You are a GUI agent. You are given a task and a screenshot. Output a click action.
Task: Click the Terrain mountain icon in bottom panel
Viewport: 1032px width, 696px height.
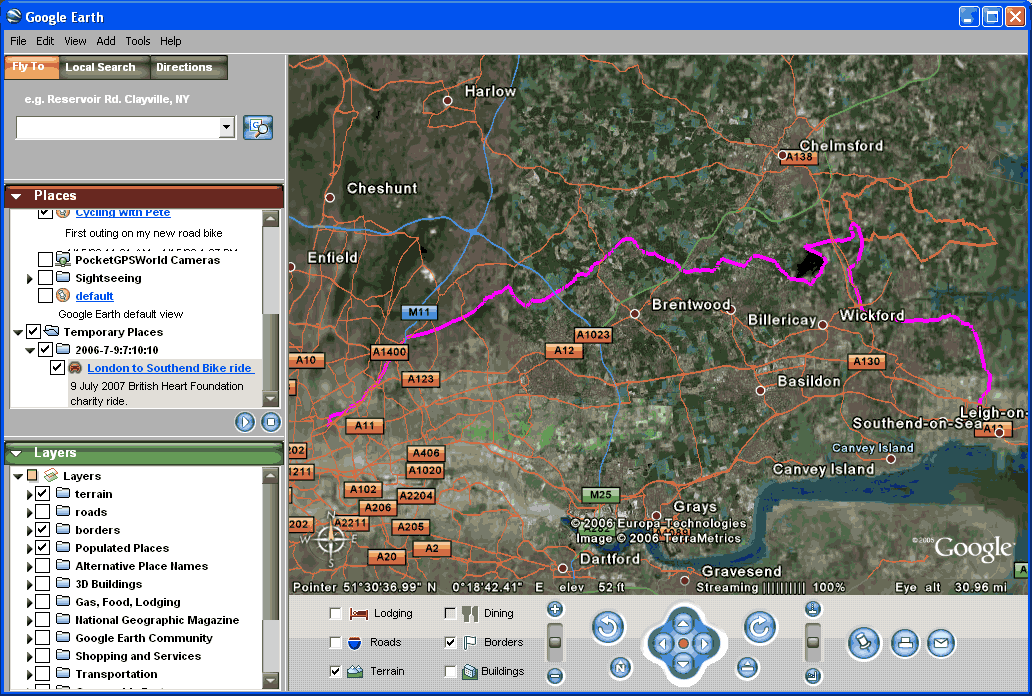click(355, 671)
